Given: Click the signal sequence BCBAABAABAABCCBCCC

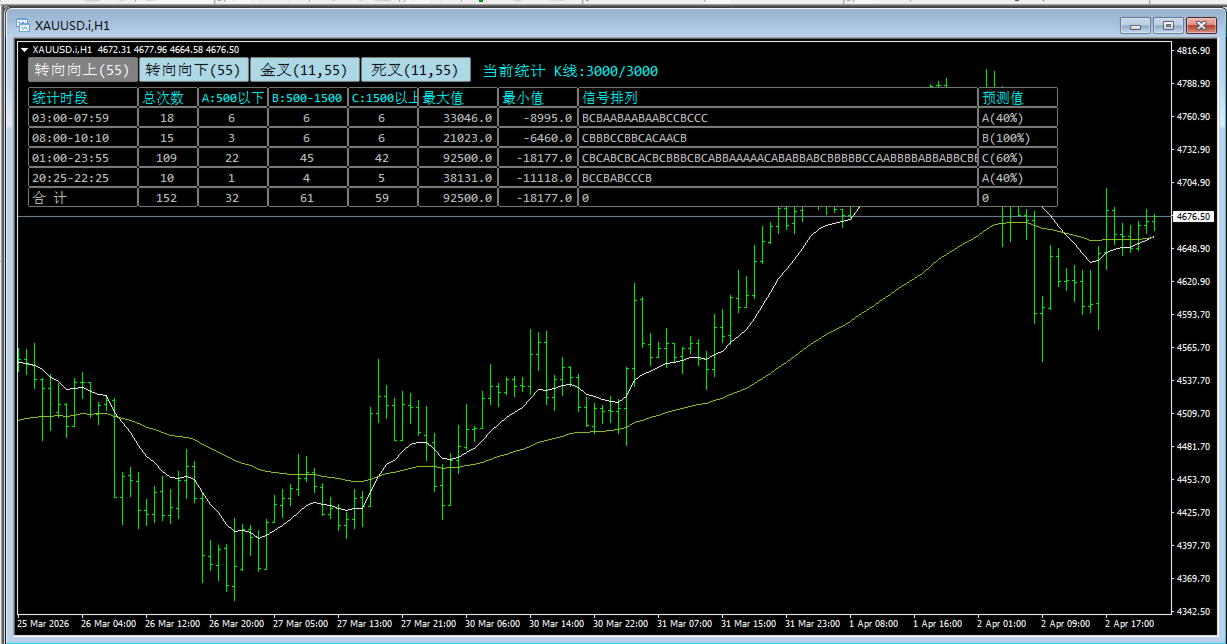Looking at the screenshot, I should tap(778, 118).
